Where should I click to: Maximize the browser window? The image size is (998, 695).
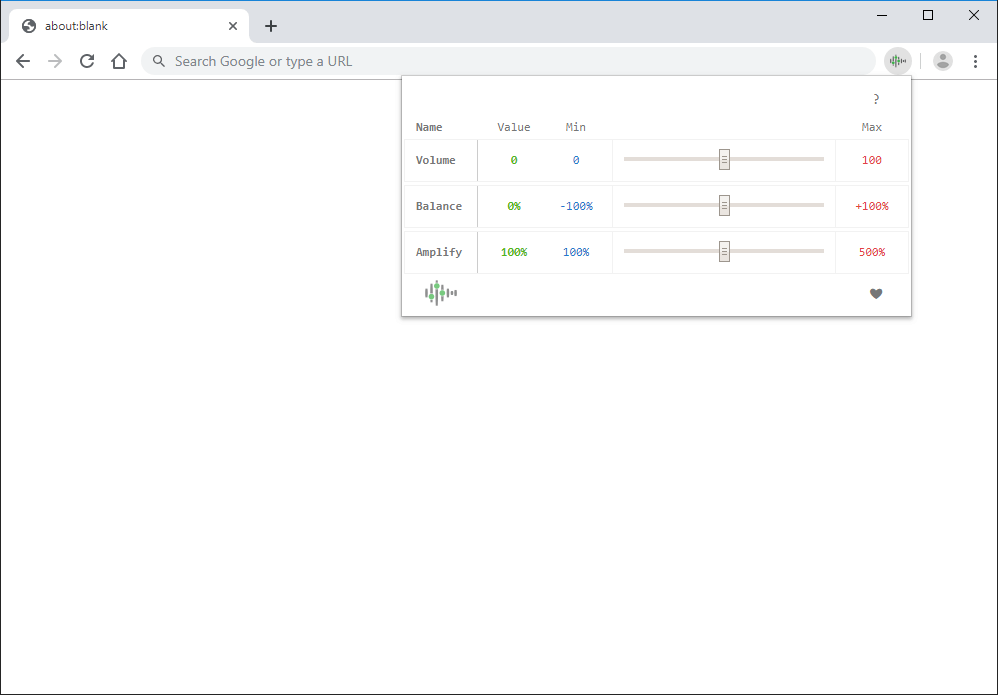pos(928,15)
